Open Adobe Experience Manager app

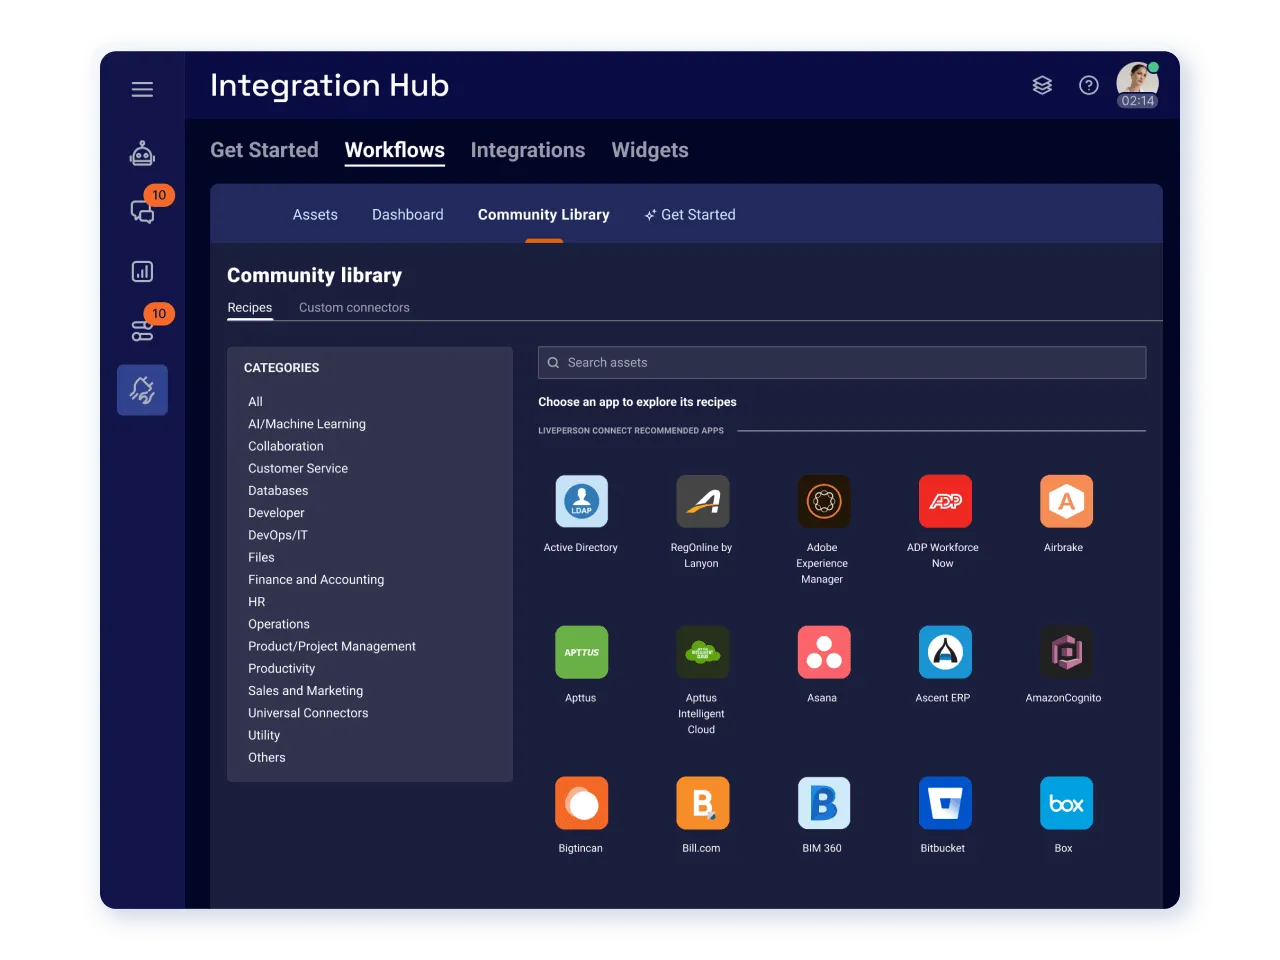pyautogui.click(x=823, y=501)
